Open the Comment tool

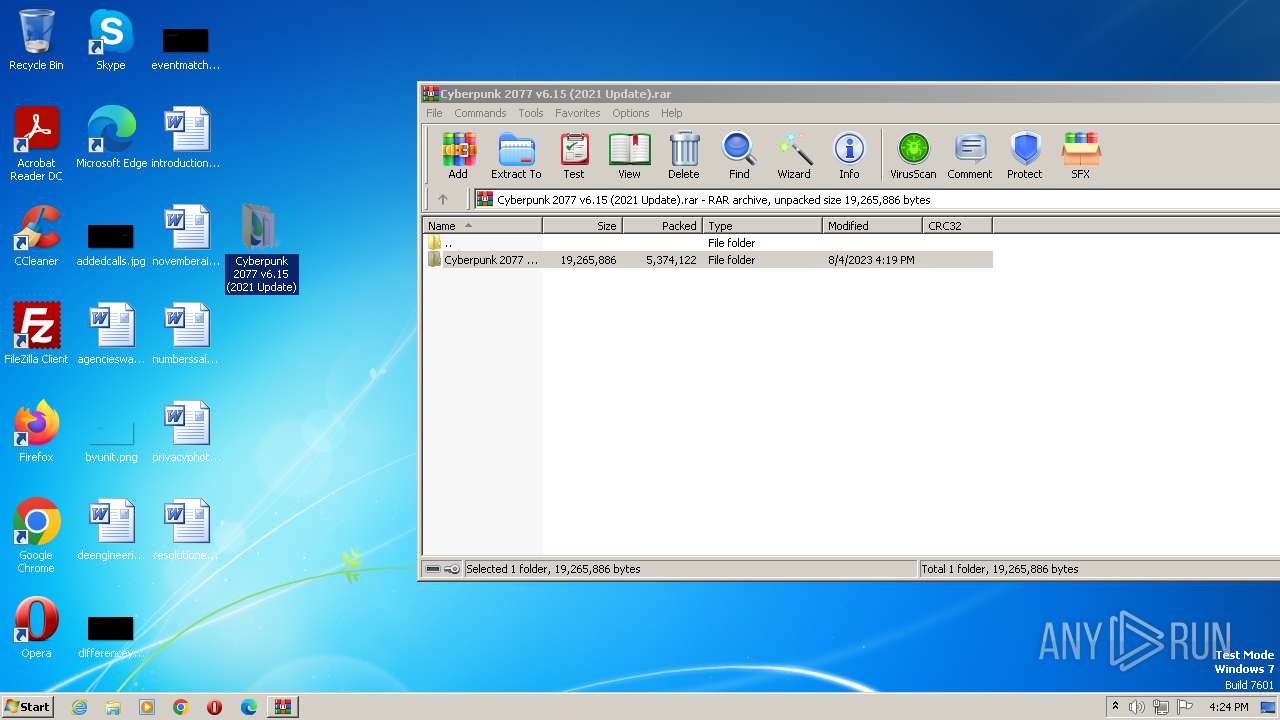[970, 156]
